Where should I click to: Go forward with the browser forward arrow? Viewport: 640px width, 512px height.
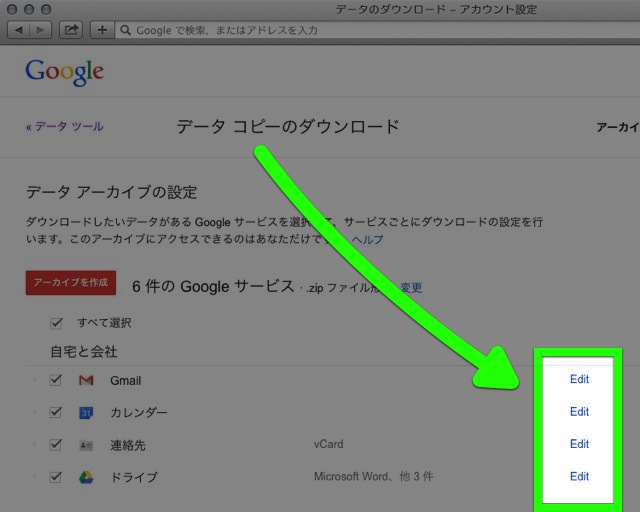(40, 30)
